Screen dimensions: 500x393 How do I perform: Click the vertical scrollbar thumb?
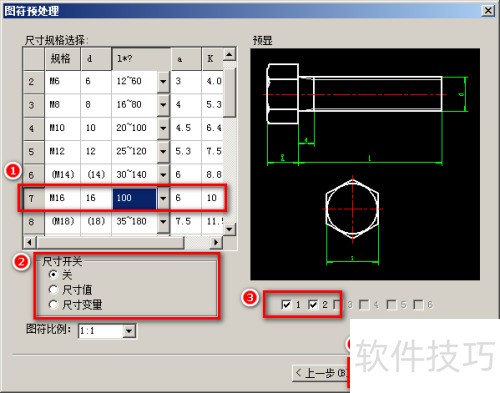(x=229, y=92)
